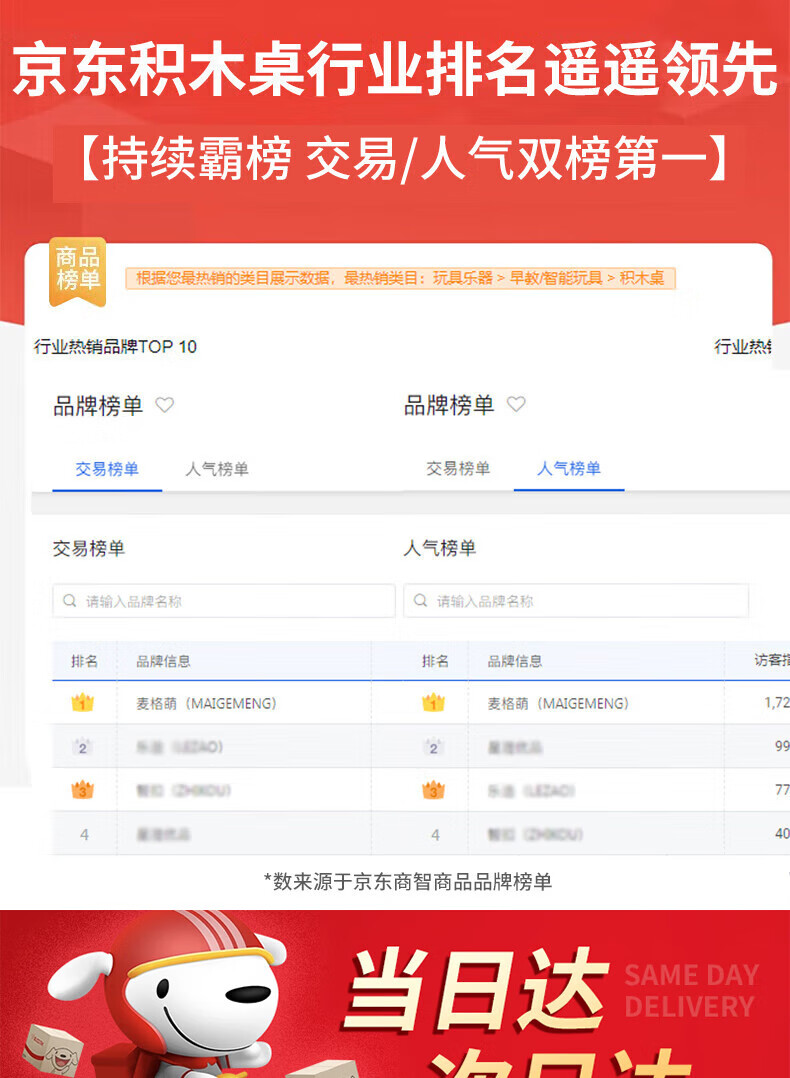The width and height of the screenshot is (790, 1078).
Task: Click 品牌信息 column header in 人气榜单 table
Action: coord(515,661)
